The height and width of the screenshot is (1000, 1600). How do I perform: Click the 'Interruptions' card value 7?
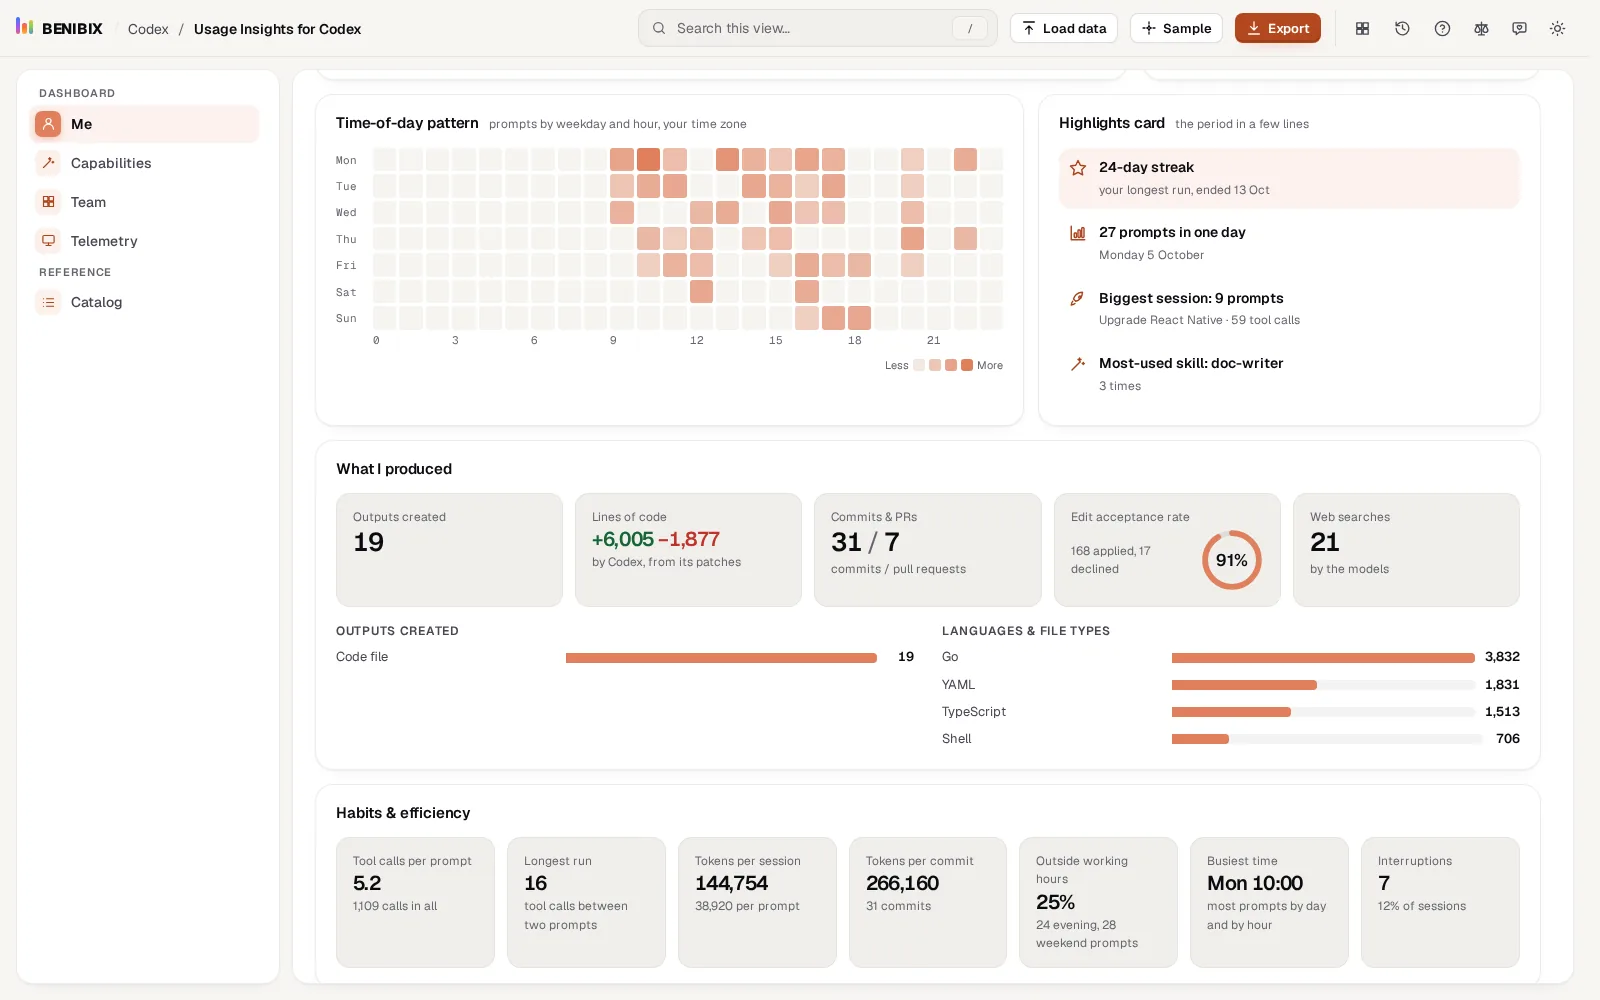[1384, 883]
